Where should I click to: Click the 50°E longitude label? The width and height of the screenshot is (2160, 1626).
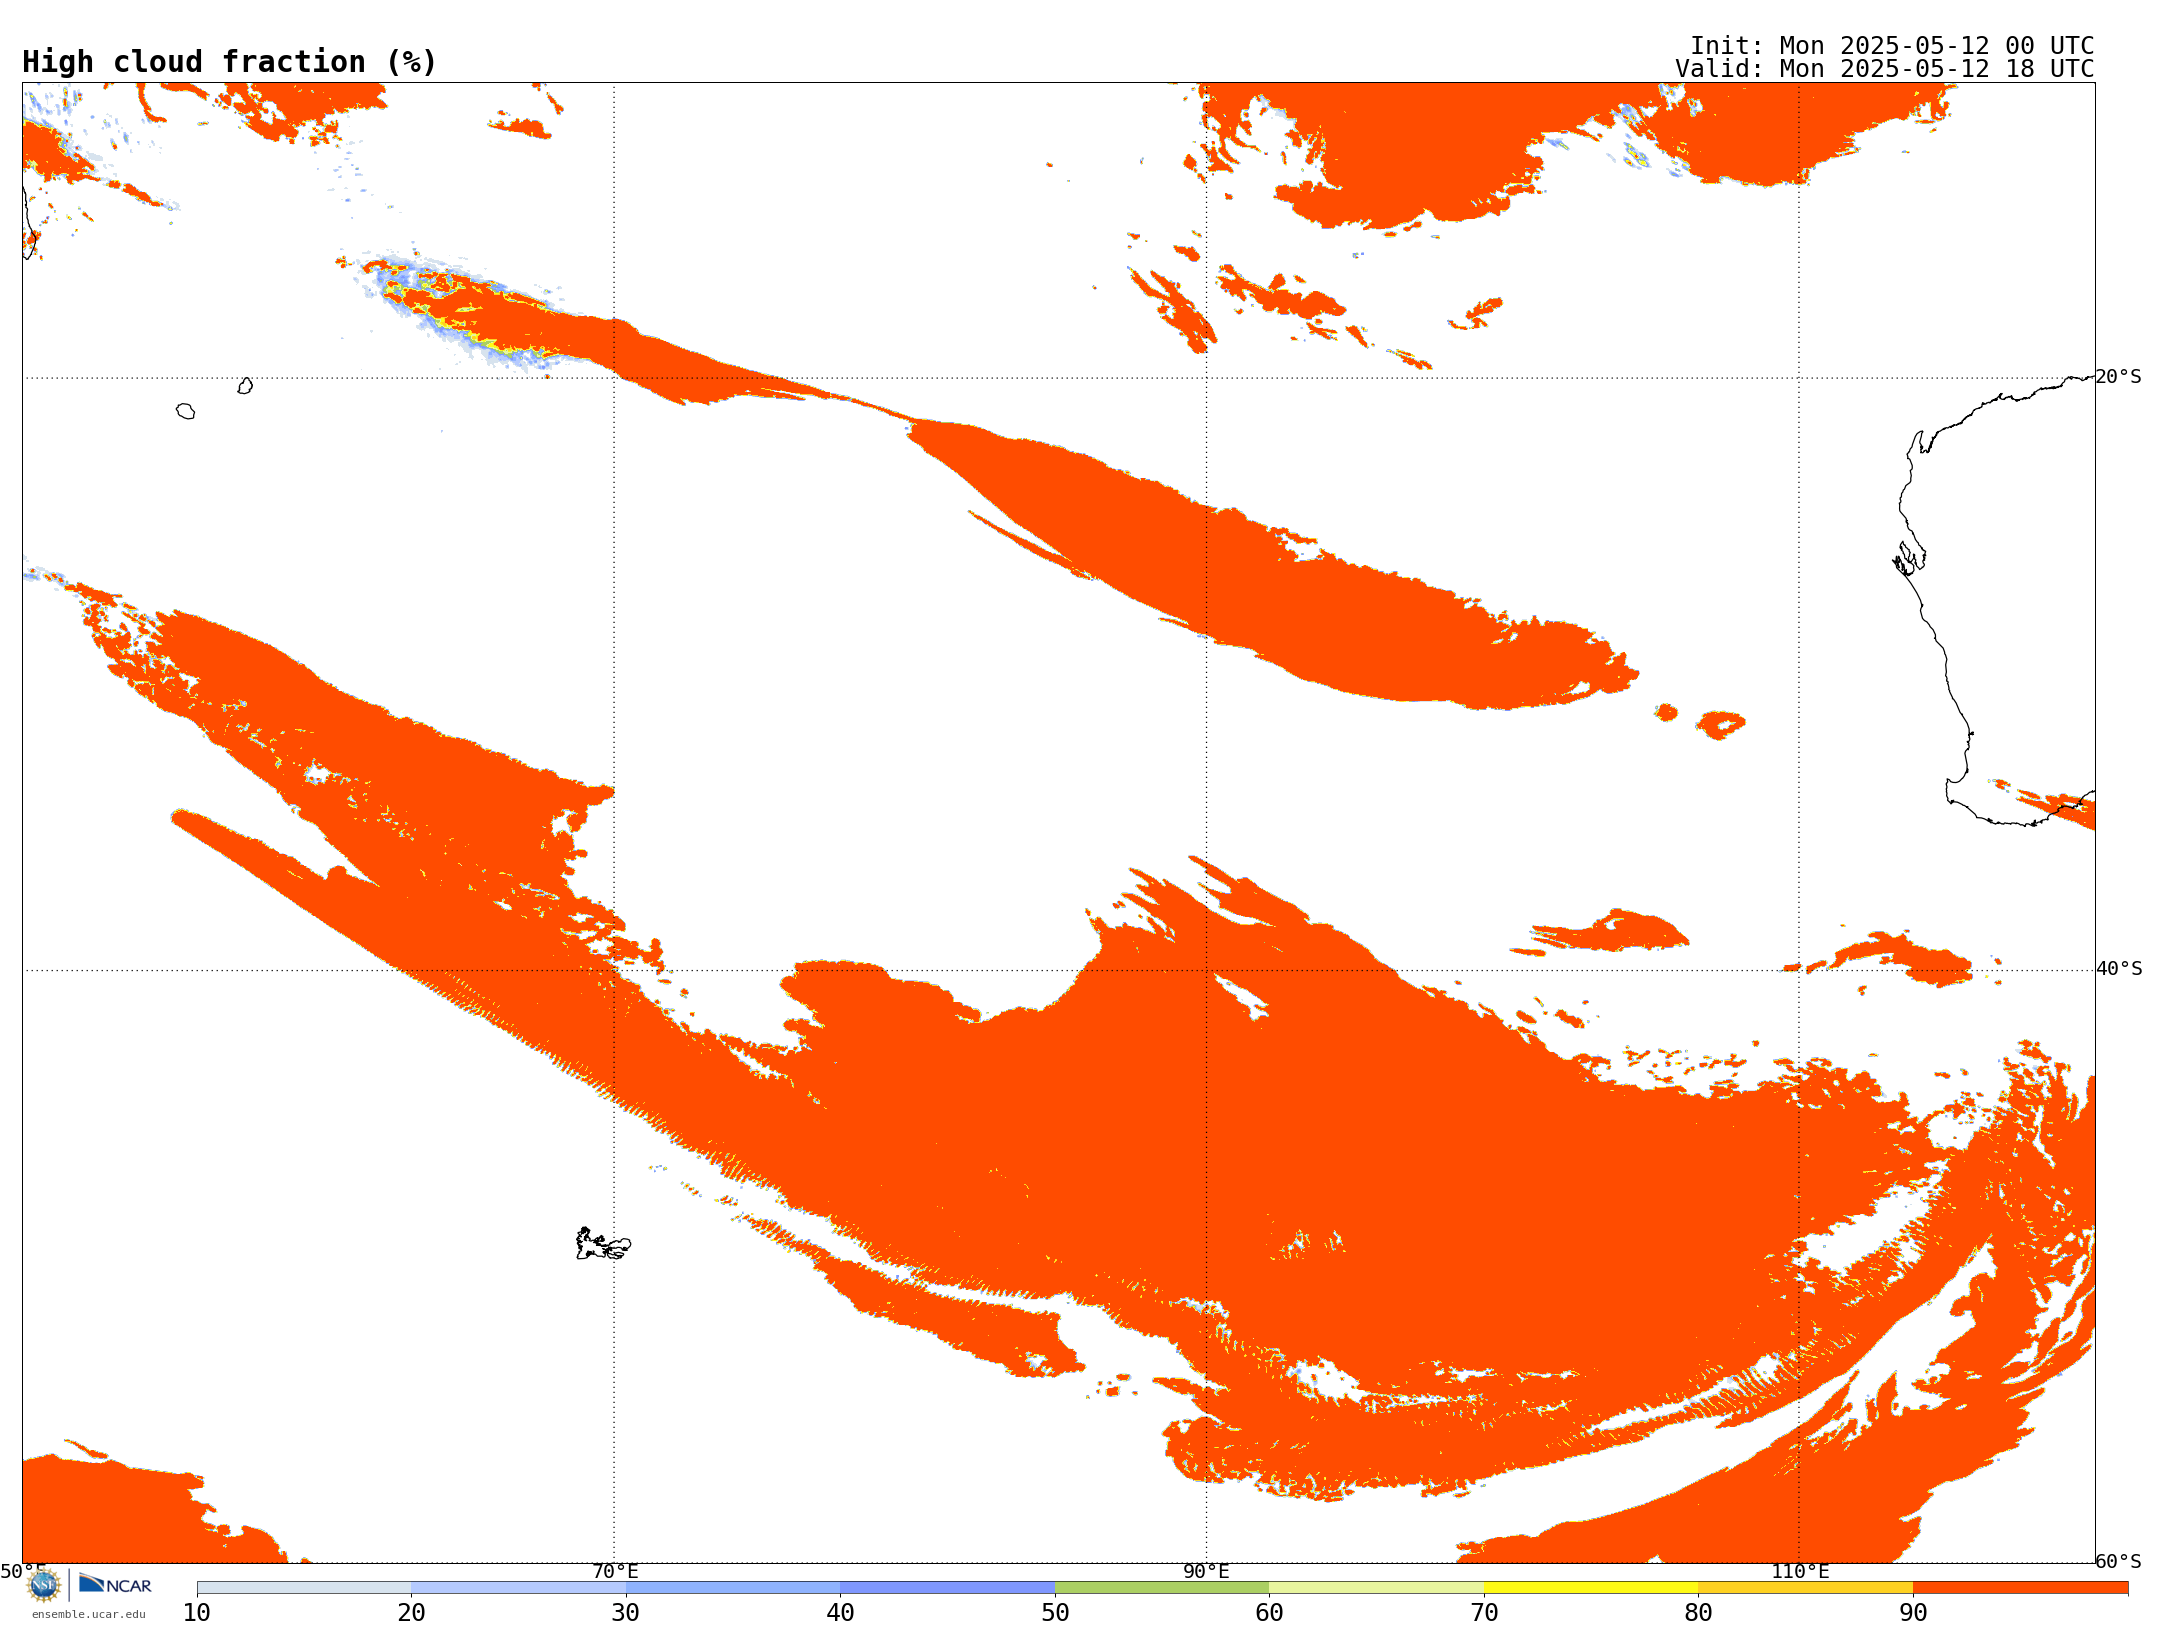[x=22, y=1572]
